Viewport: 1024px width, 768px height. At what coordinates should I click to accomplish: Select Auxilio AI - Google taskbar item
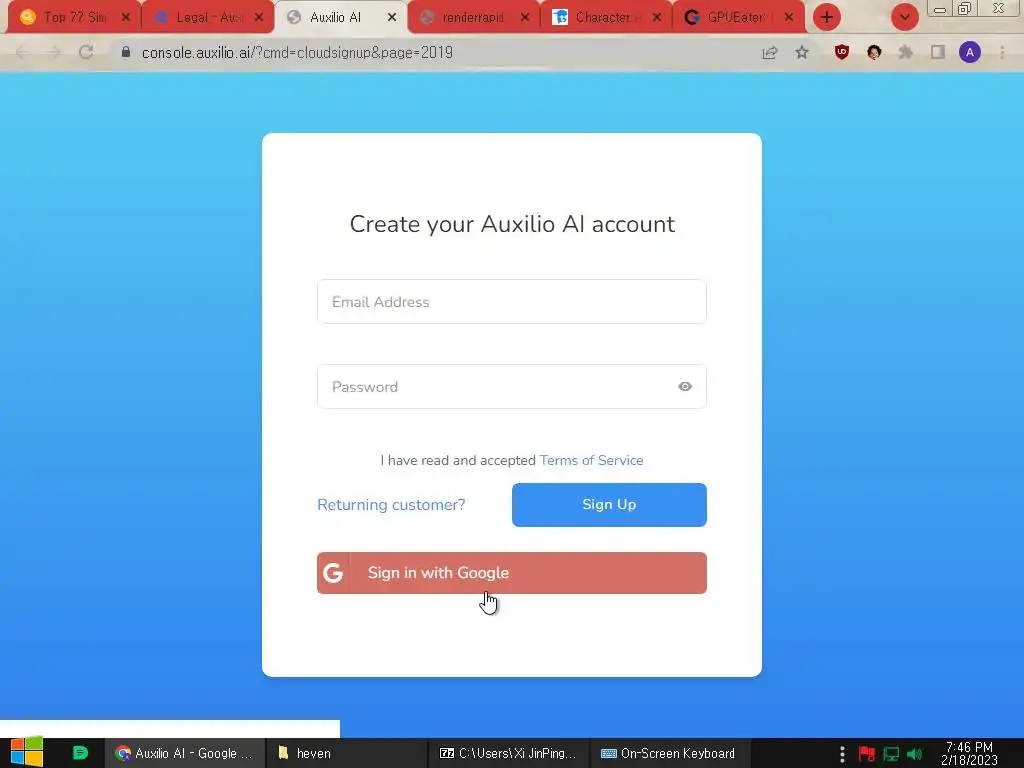(185, 753)
